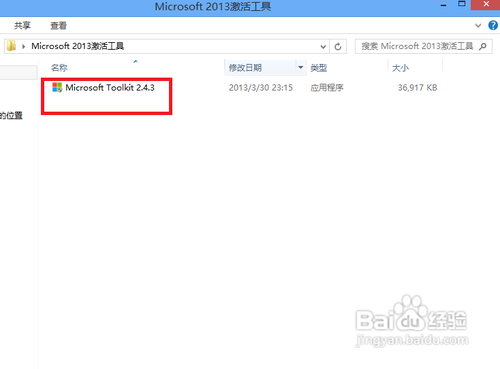Image resolution: width=500 pixels, height=369 pixels.
Task: Minimize the Explorer window
Action: [443, 5]
